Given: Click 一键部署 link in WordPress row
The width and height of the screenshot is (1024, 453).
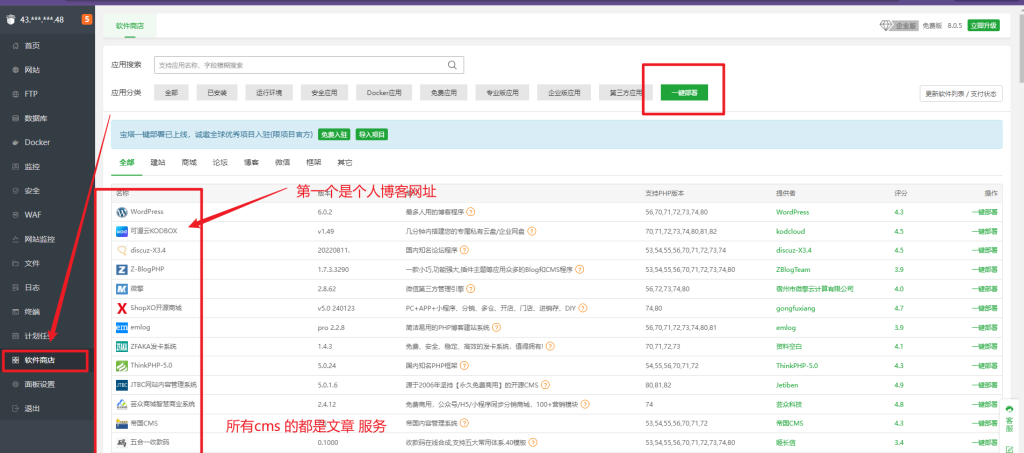Looking at the screenshot, I should (x=985, y=212).
